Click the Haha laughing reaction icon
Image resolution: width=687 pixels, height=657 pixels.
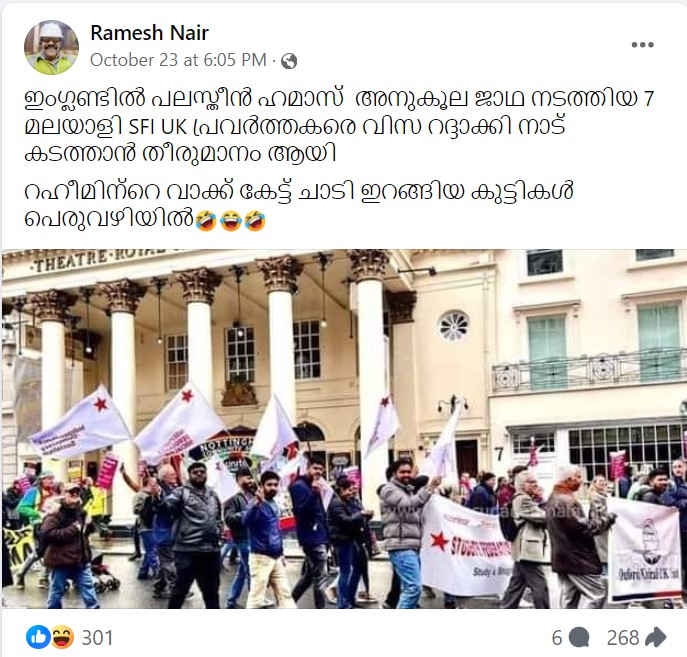point(62,637)
